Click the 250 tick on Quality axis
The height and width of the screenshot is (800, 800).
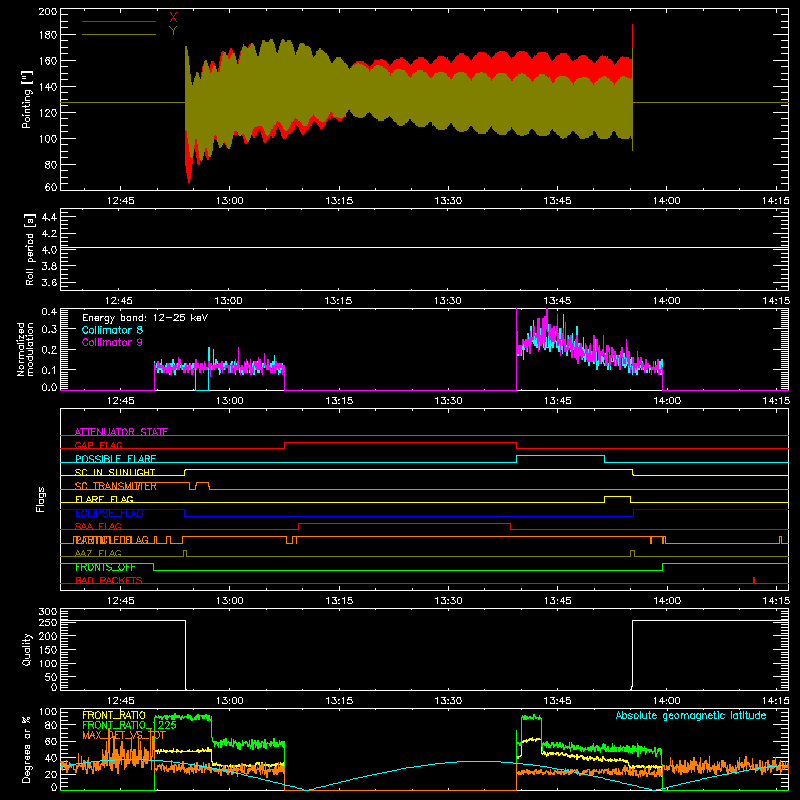click(x=48, y=623)
